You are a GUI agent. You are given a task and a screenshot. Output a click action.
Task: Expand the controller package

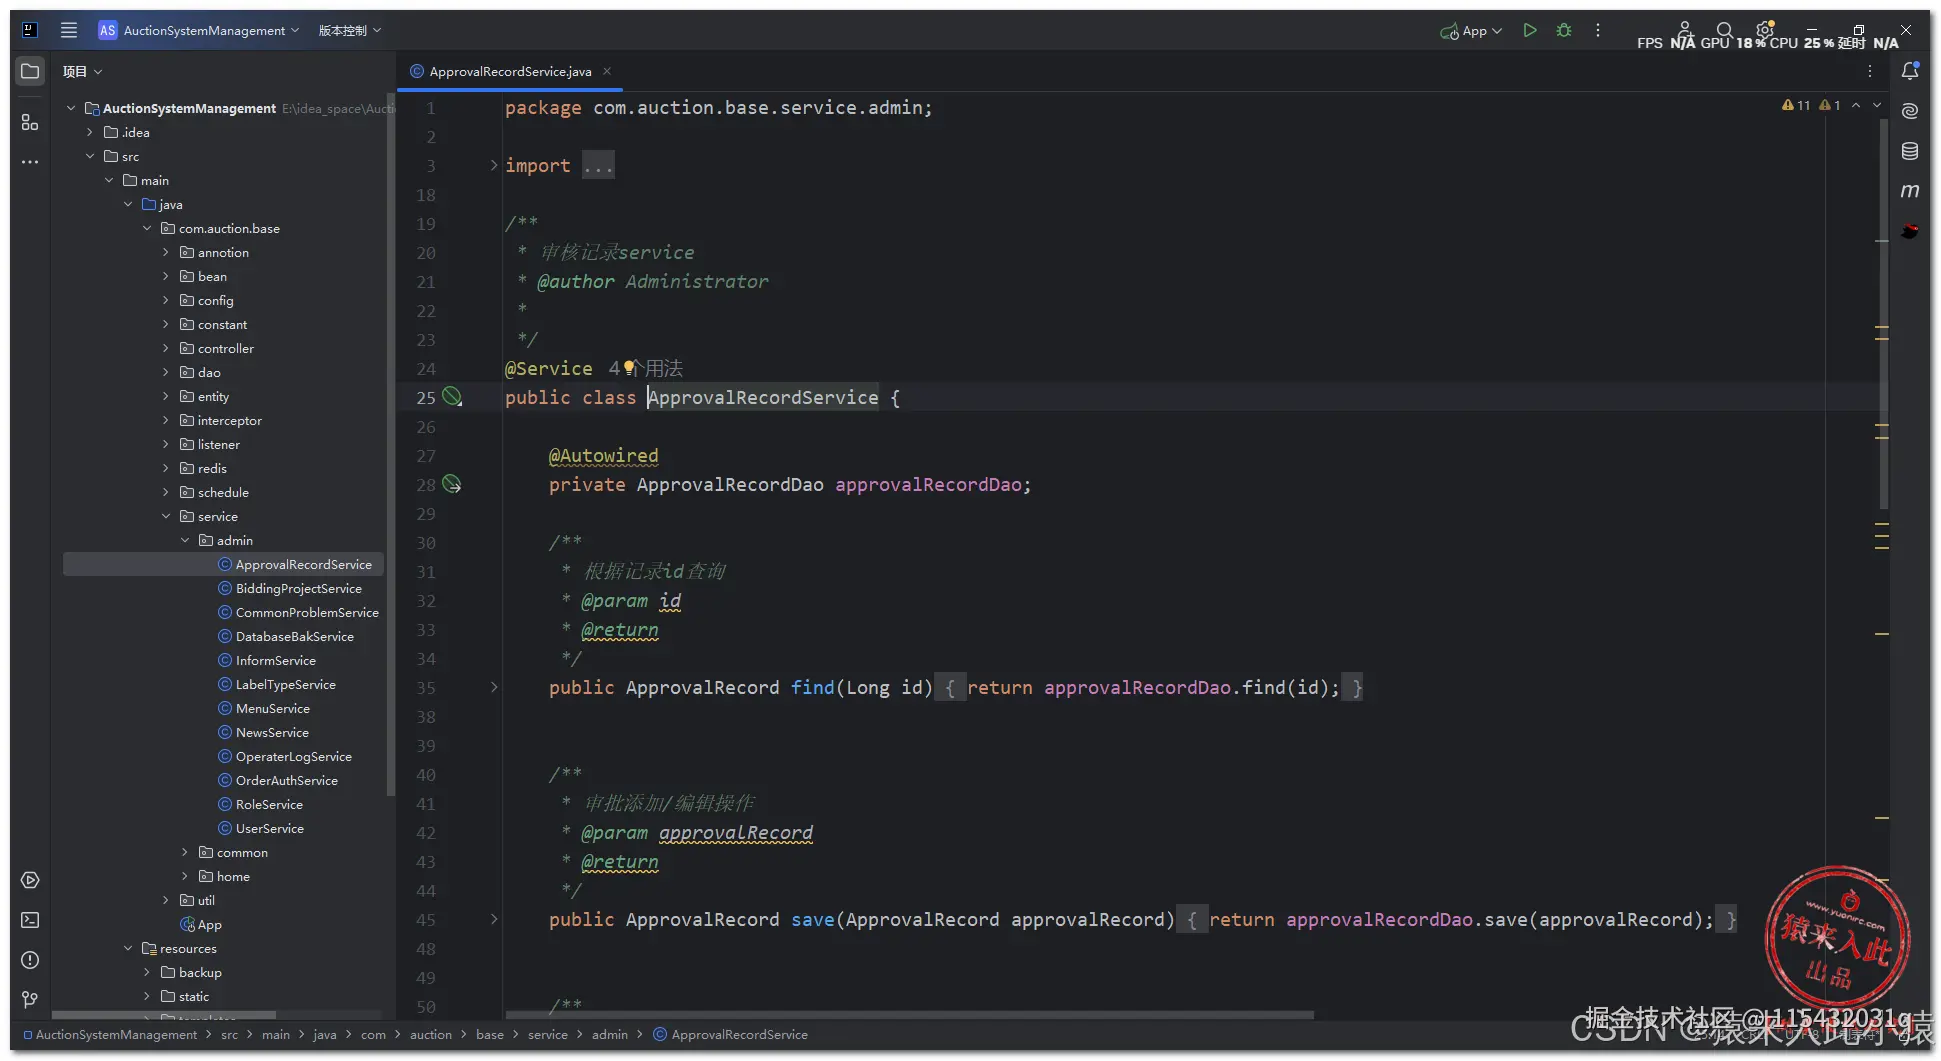(166, 348)
